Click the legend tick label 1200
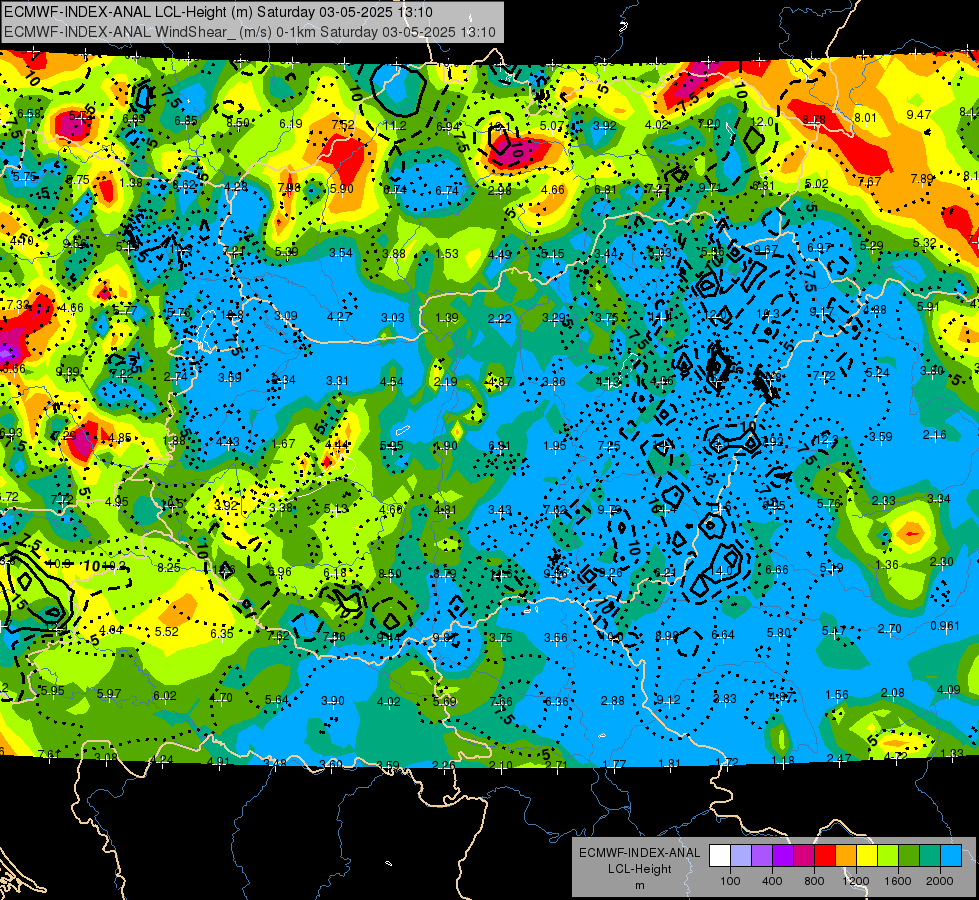Image resolution: width=979 pixels, height=900 pixels. tap(856, 881)
